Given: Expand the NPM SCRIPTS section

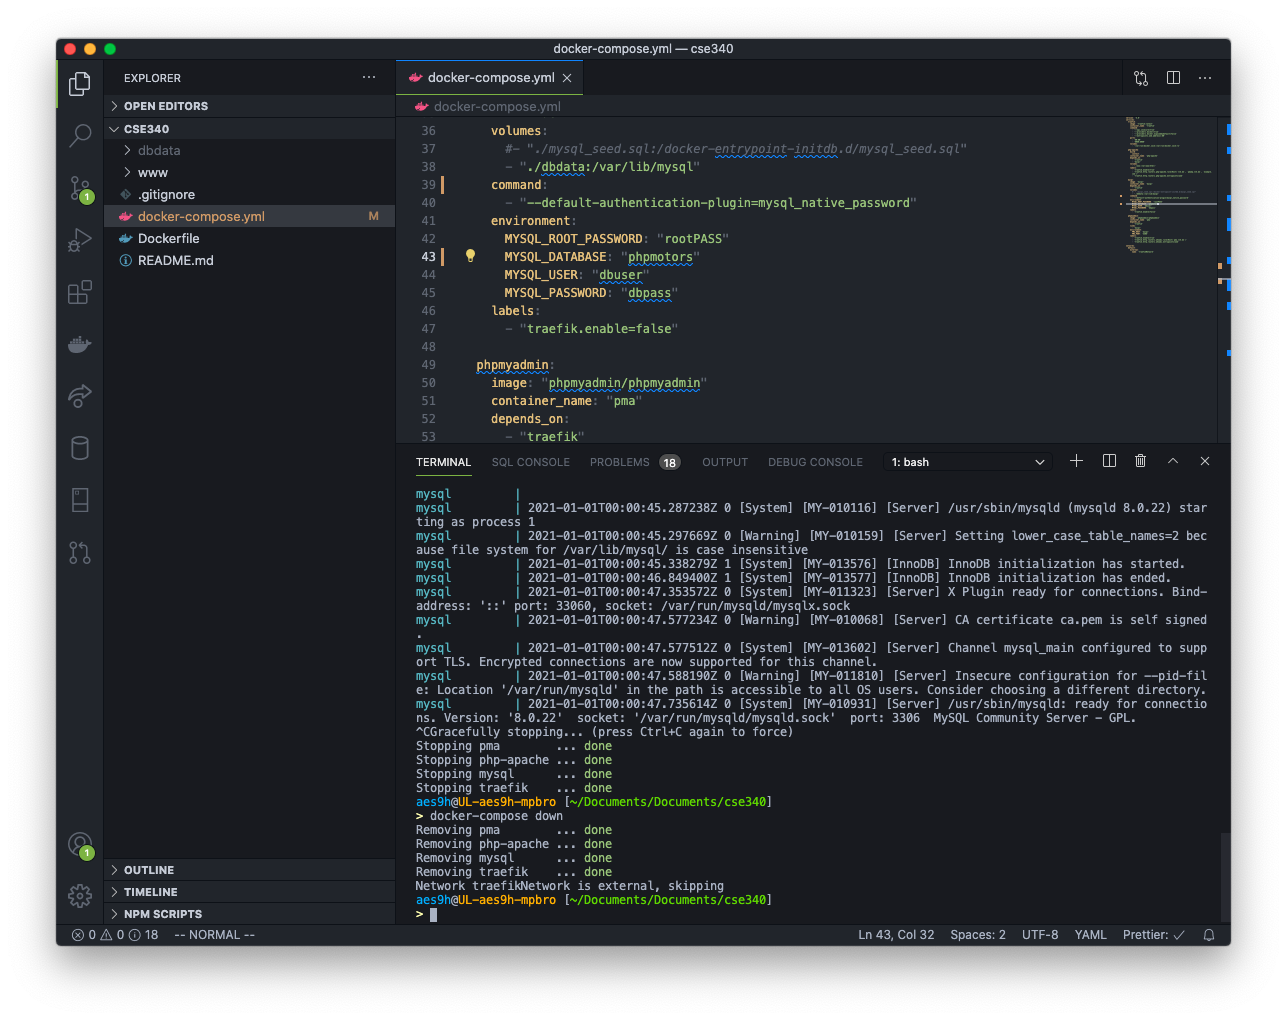Looking at the screenshot, I should tap(250, 914).
